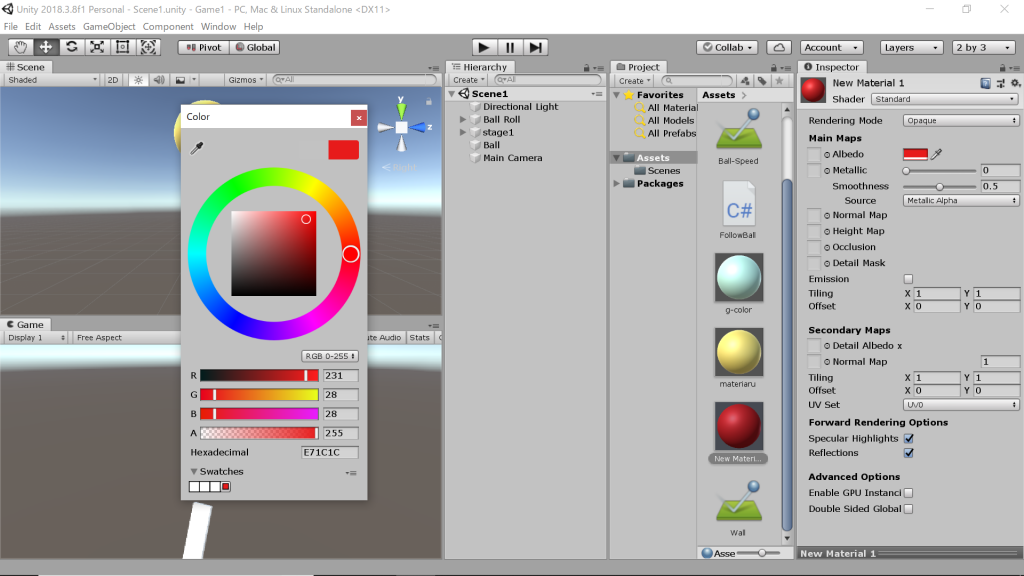Toggle Global handle rotation
The height and width of the screenshot is (576, 1024).
coord(255,47)
